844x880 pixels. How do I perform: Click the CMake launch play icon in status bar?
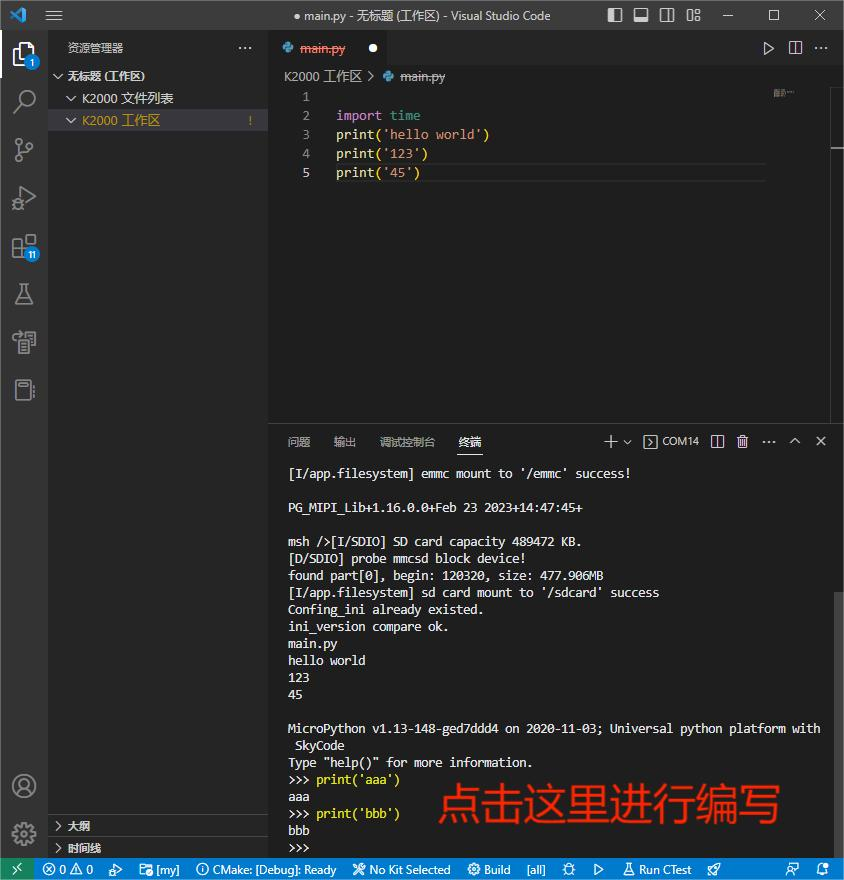[x=598, y=869]
